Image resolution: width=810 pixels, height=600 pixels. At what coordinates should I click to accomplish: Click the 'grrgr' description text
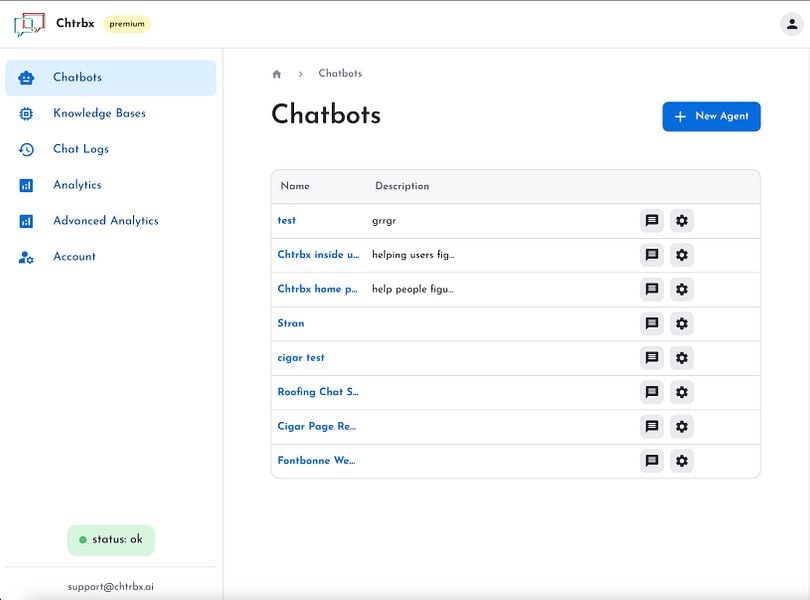click(384, 221)
